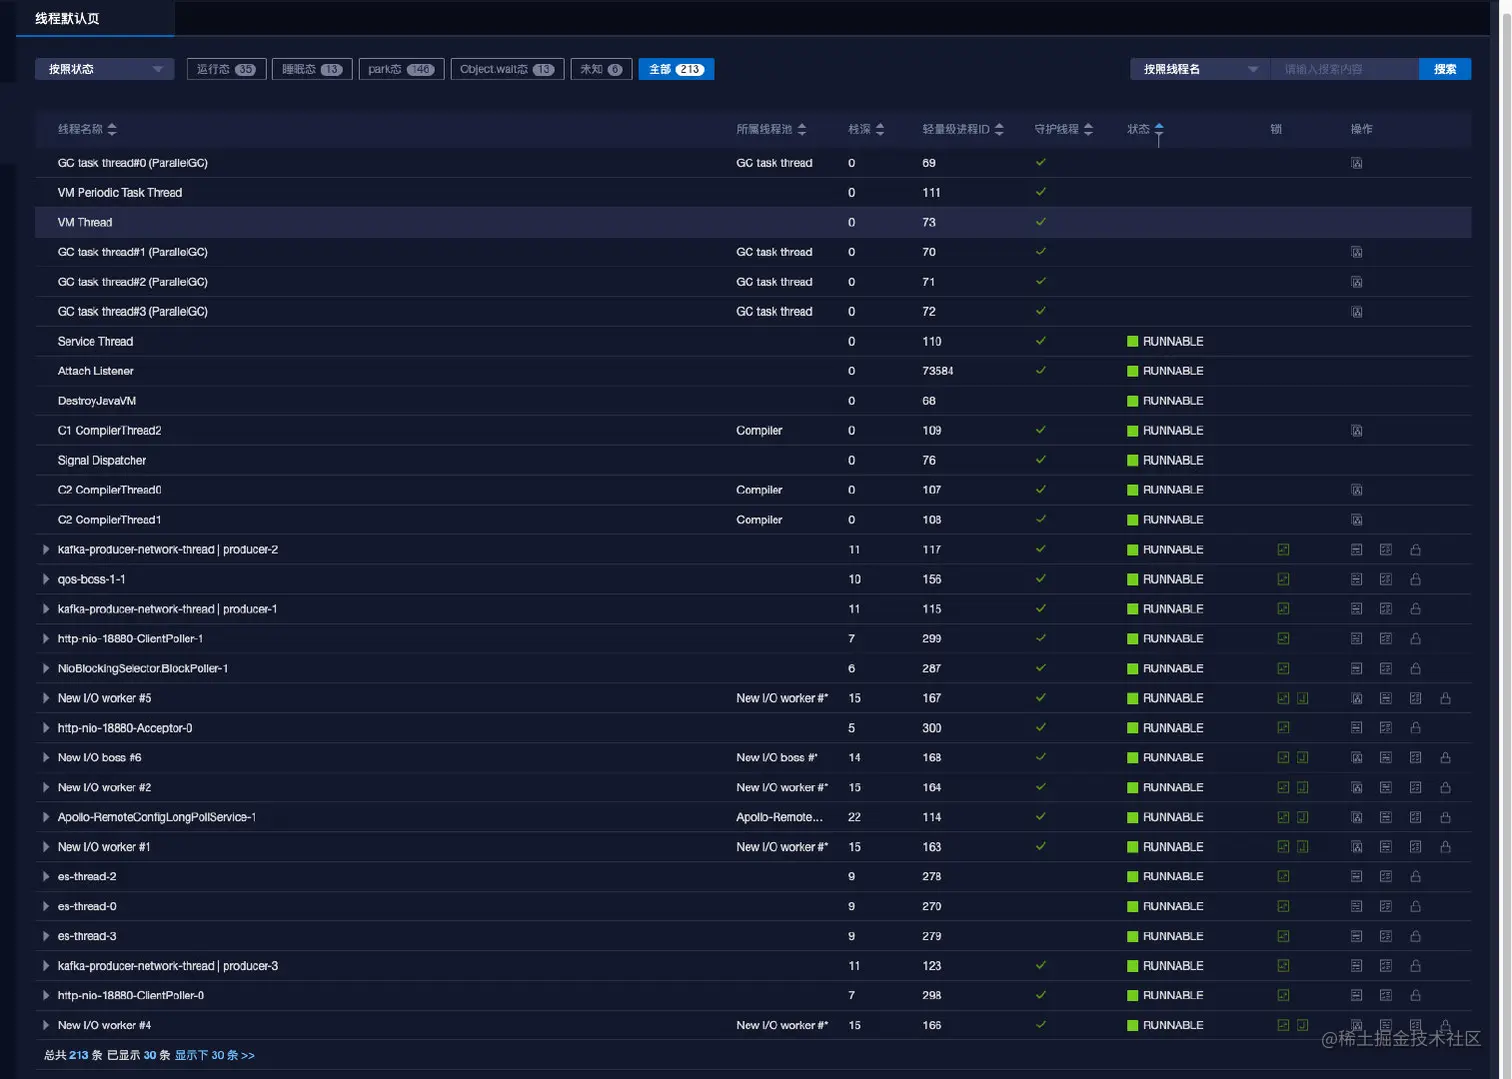Filter threads by park态 146
Viewport: 1512px width, 1079px height.
click(x=401, y=69)
